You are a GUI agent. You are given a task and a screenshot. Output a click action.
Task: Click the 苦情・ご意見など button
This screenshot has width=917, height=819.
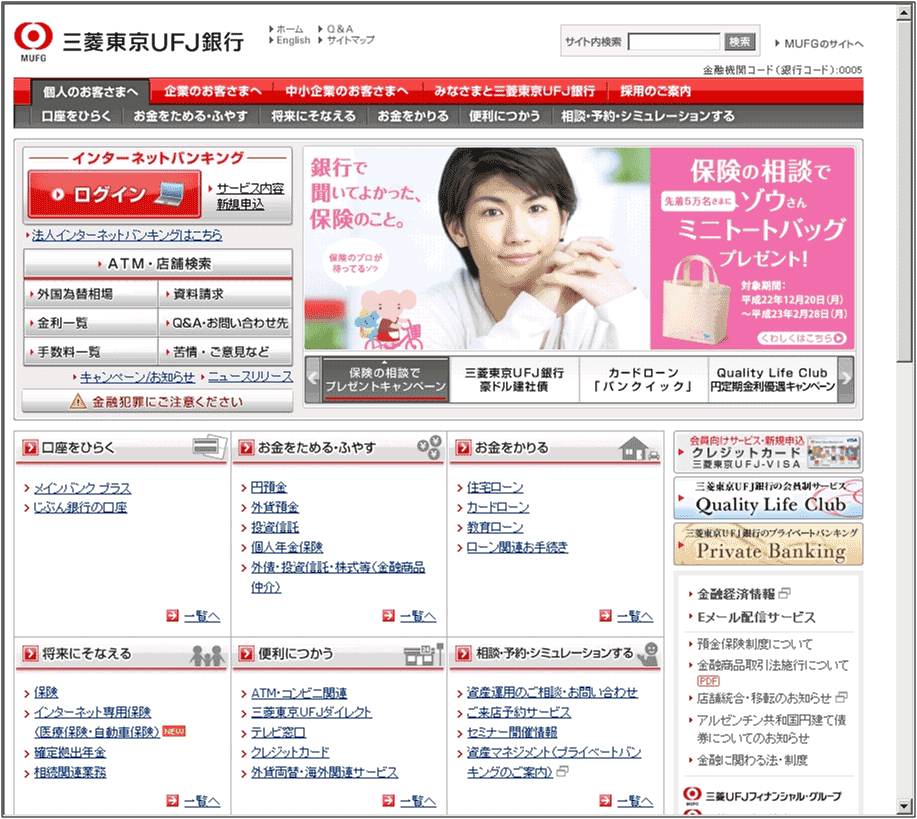click(225, 352)
